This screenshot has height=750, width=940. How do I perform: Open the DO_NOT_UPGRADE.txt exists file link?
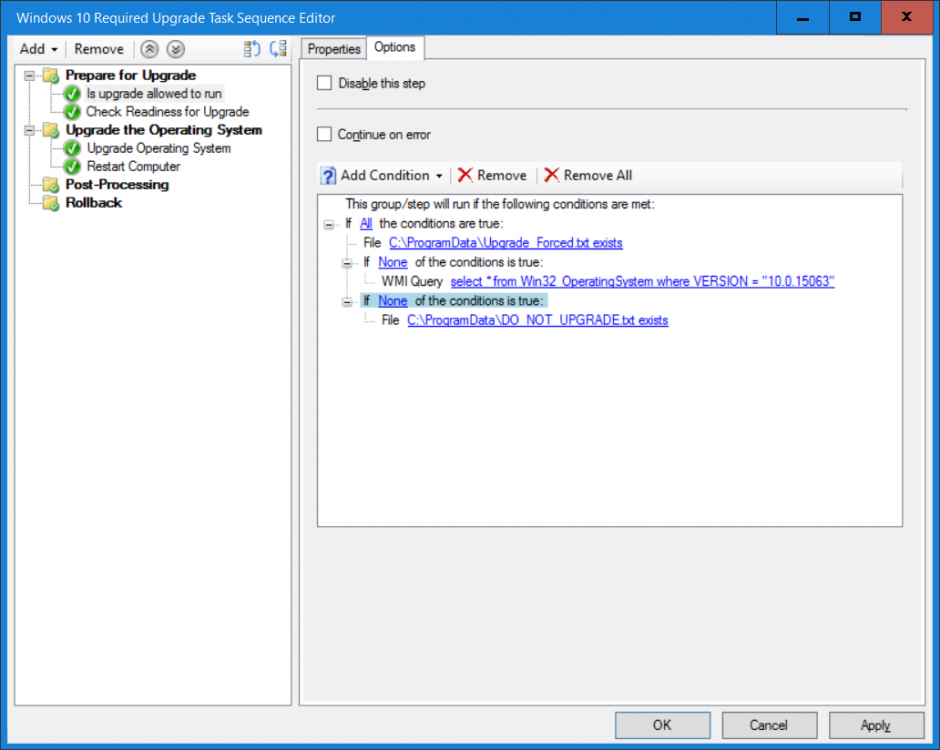tap(538, 320)
